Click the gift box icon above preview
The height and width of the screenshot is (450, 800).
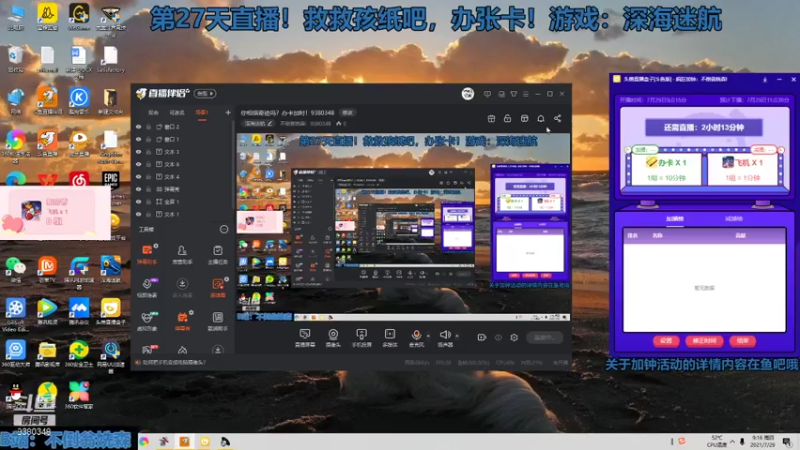pyautogui.click(x=491, y=118)
